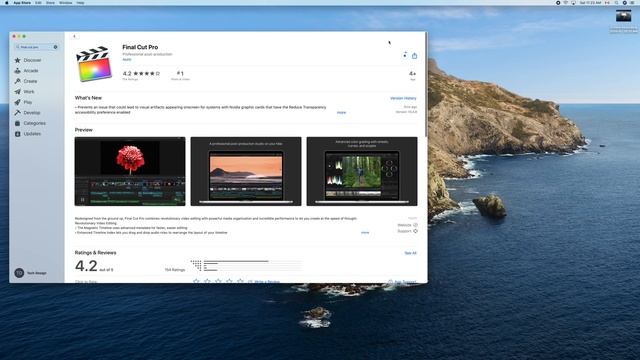This screenshot has width=640, height=360.
Task: Click App Support link at bottom
Action: 402,282
